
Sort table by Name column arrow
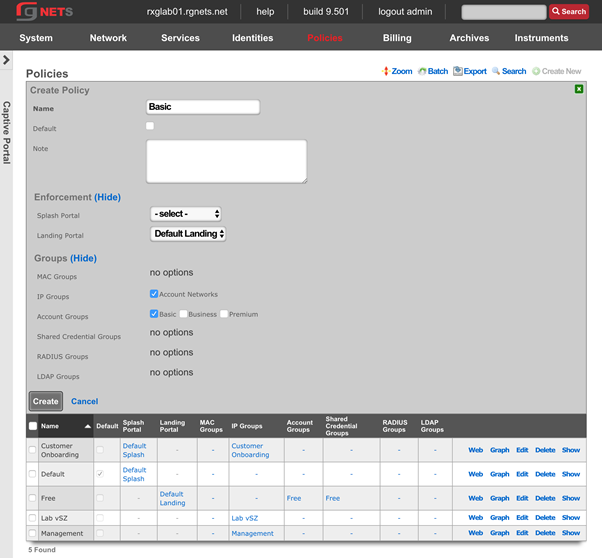coord(87,426)
